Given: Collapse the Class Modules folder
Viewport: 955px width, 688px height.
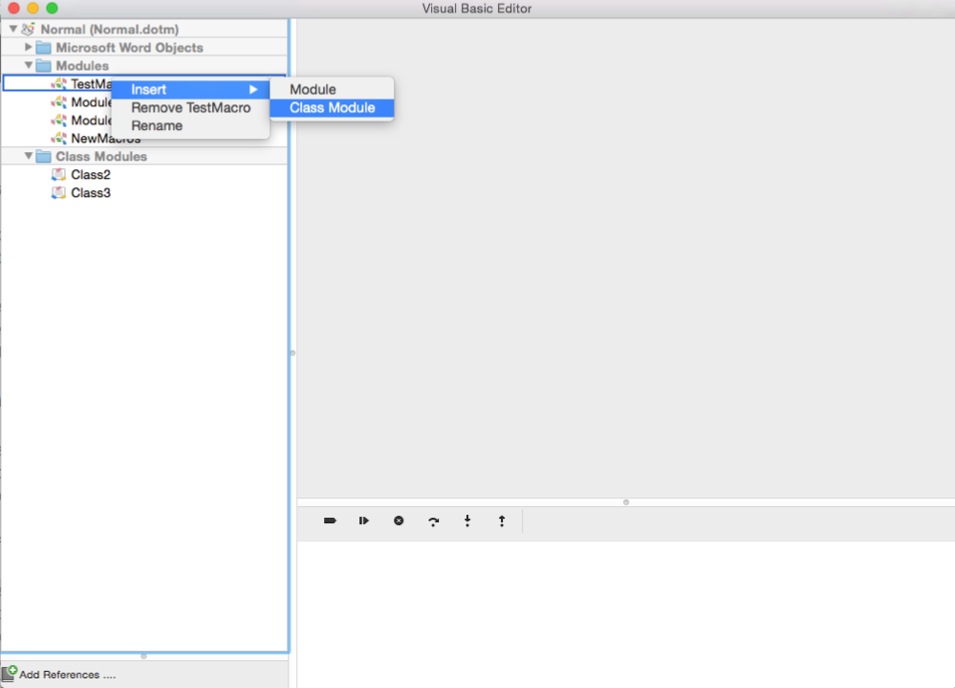Looking at the screenshot, I should click(28, 156).
